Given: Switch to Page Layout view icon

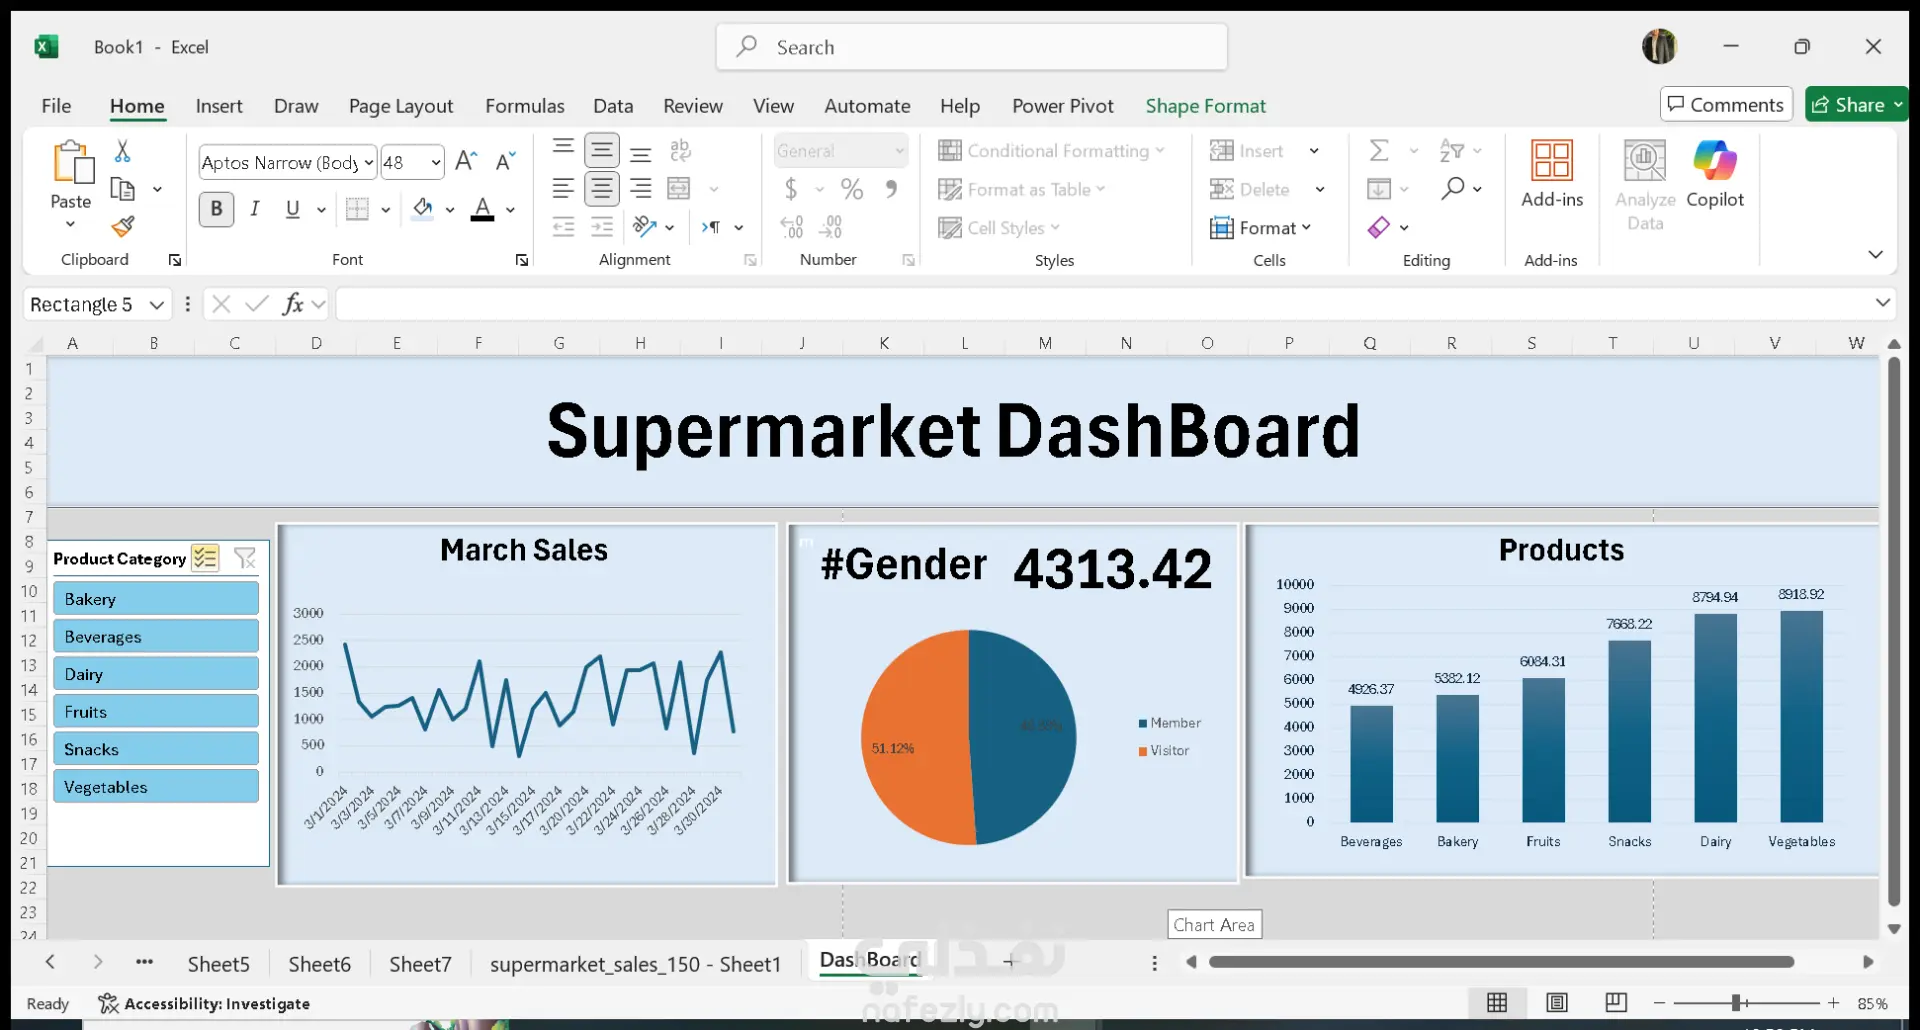Looking at the screenshot, I should tap(1557, 1003).
